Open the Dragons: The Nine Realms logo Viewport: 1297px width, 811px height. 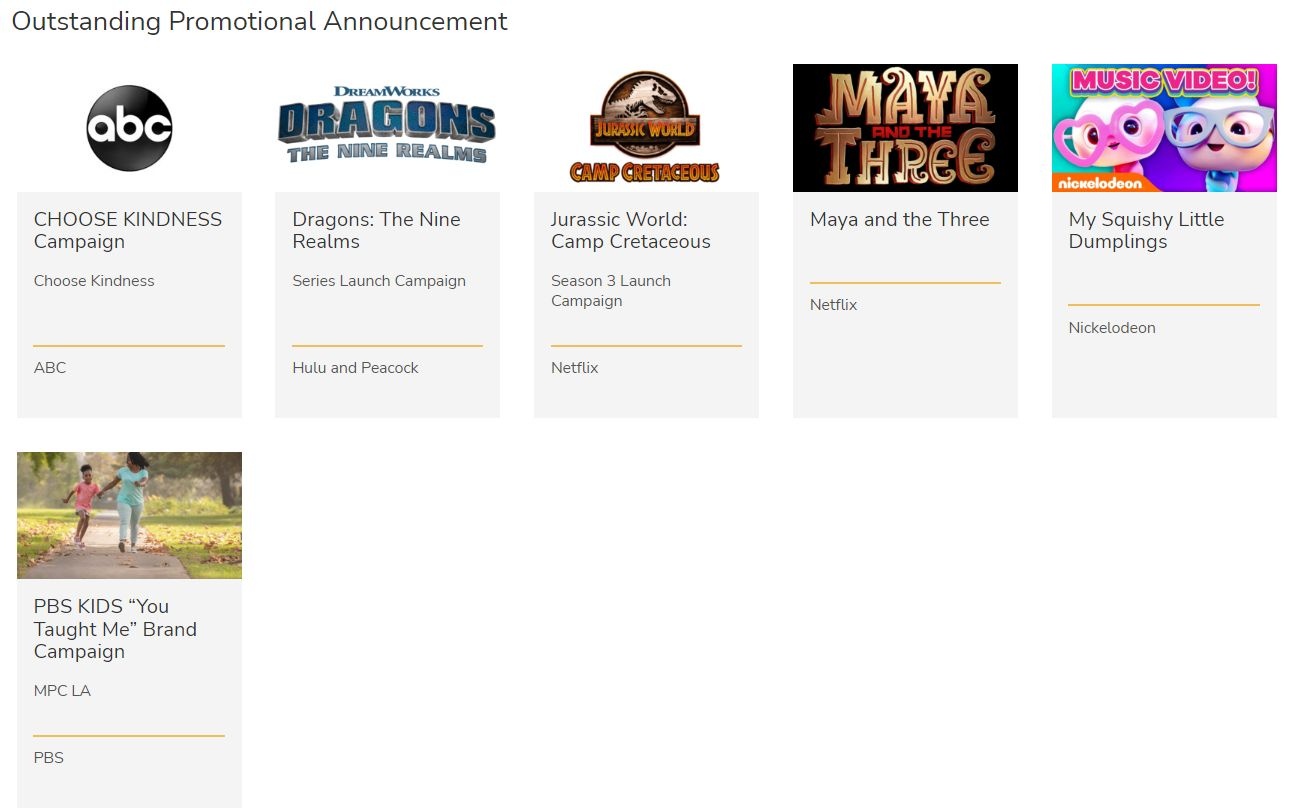tap(387, 126)
